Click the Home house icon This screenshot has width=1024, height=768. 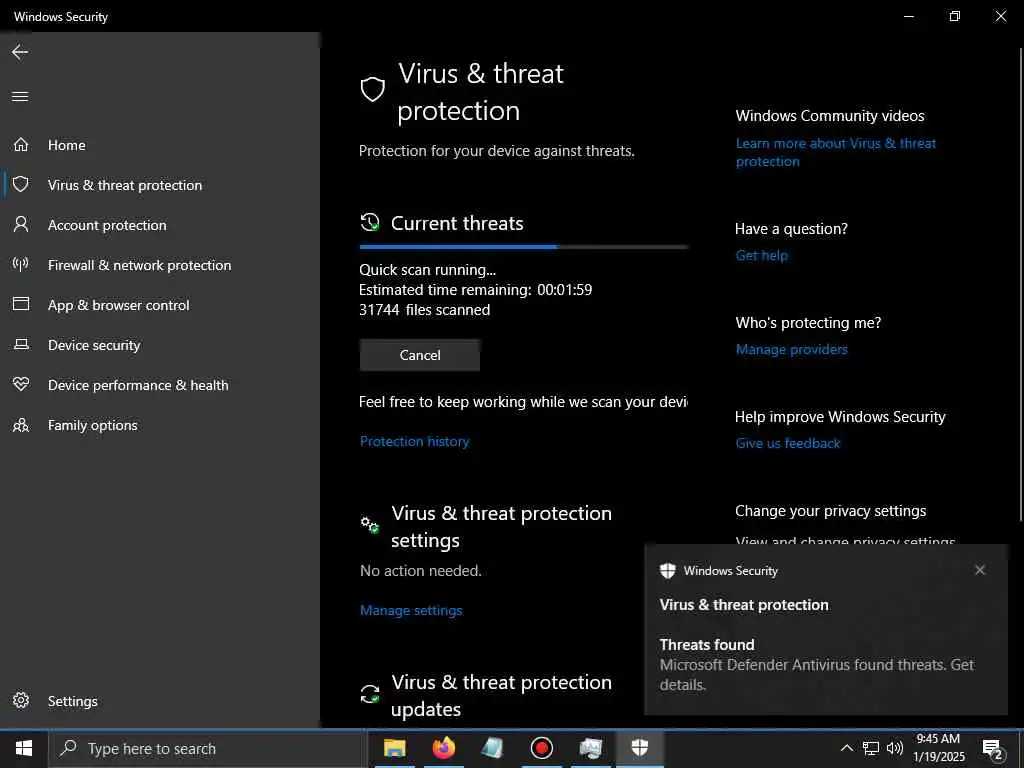pos(21,144)
